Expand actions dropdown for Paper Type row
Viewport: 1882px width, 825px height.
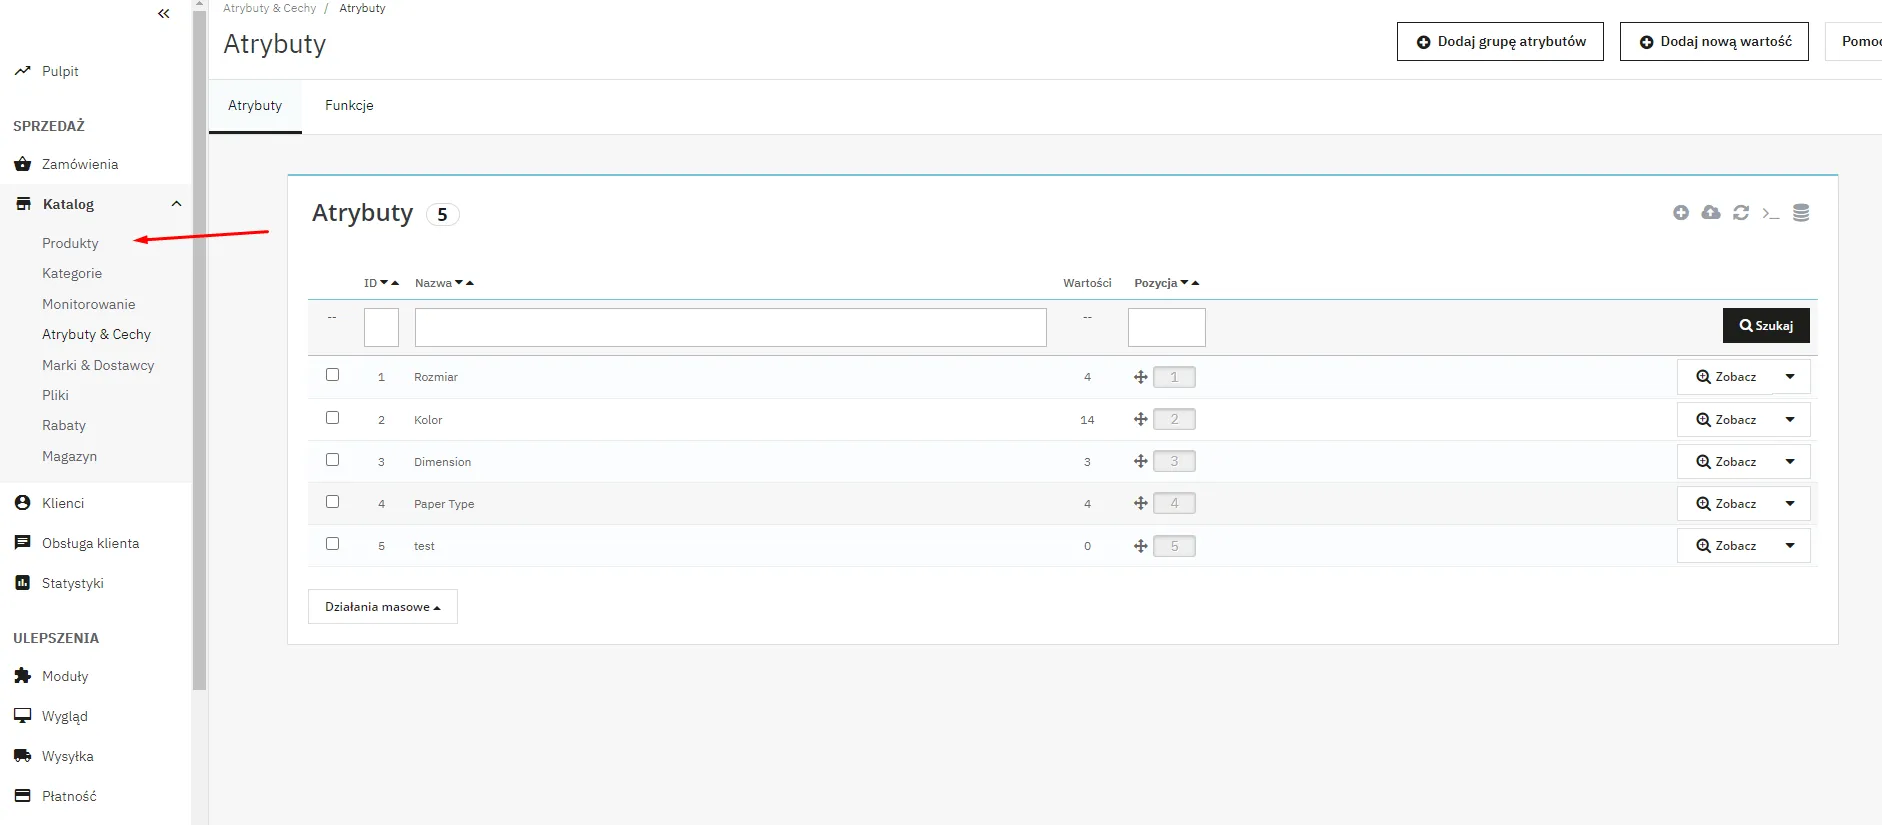[1790, 504]
